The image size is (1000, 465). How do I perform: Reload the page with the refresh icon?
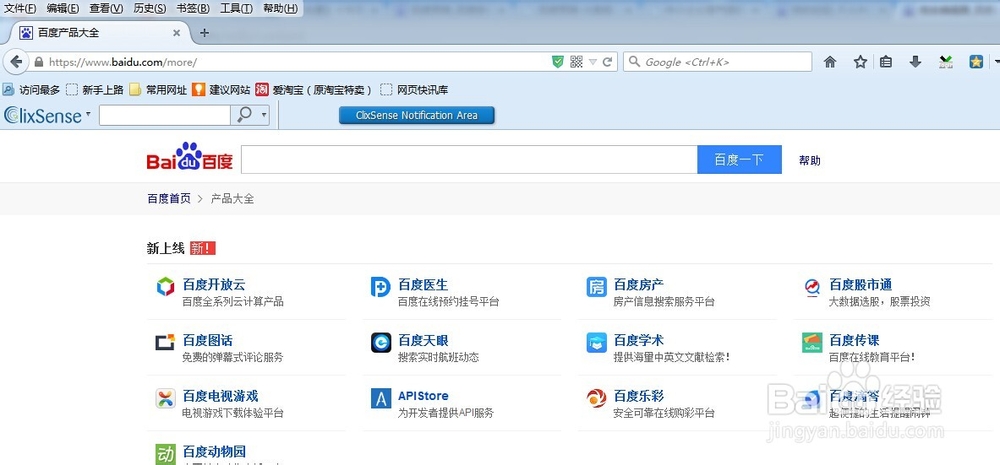(x=607, y=62)
